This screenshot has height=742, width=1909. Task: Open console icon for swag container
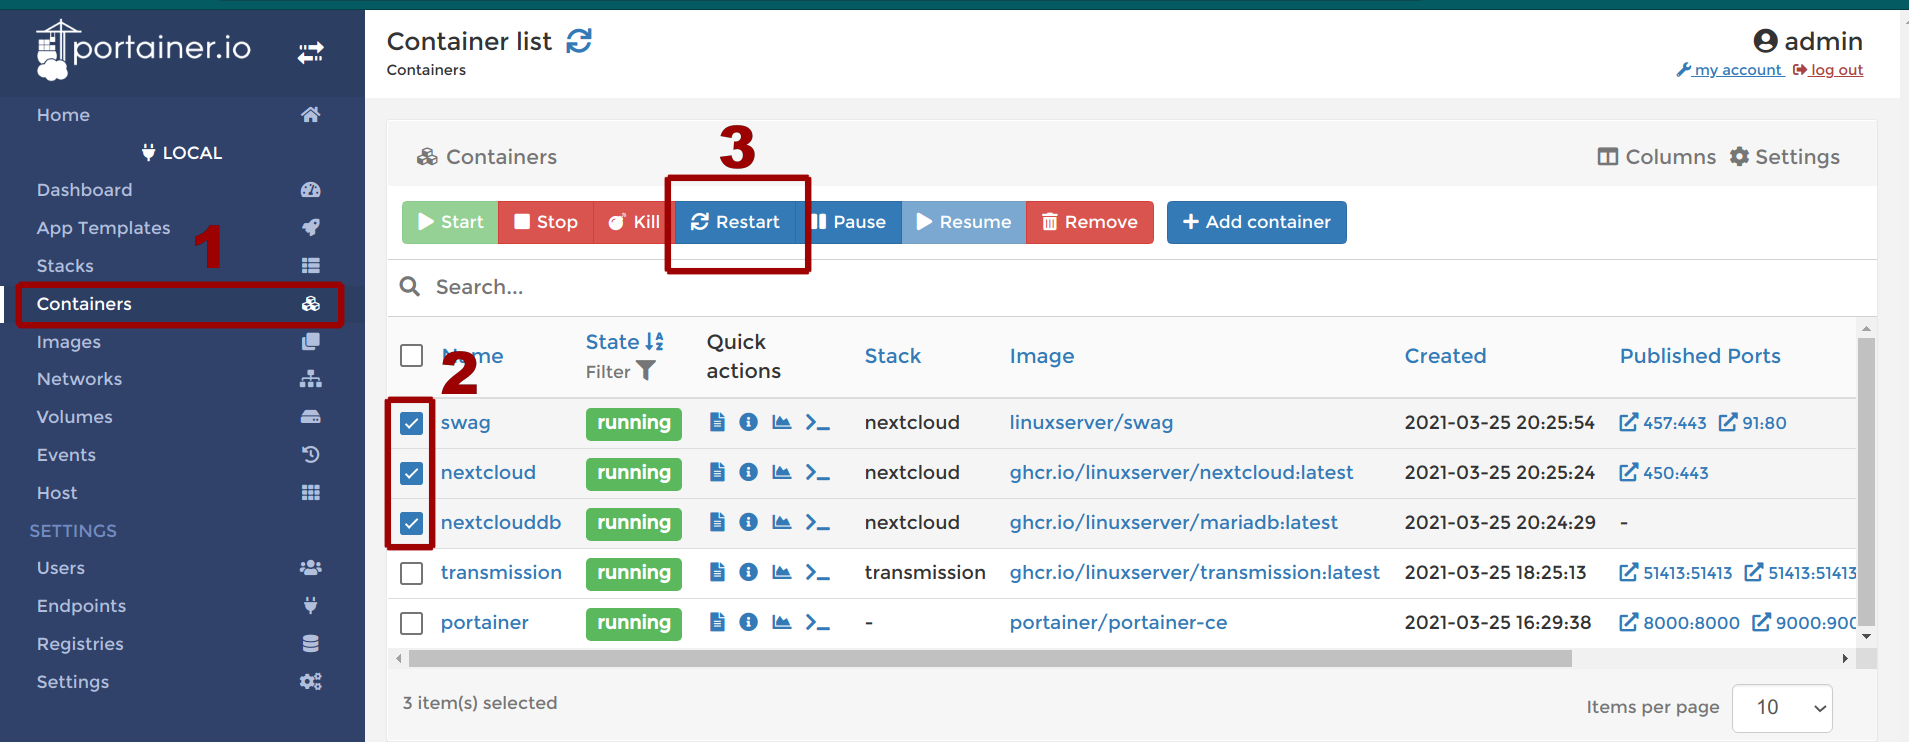[x=818, y=422]
